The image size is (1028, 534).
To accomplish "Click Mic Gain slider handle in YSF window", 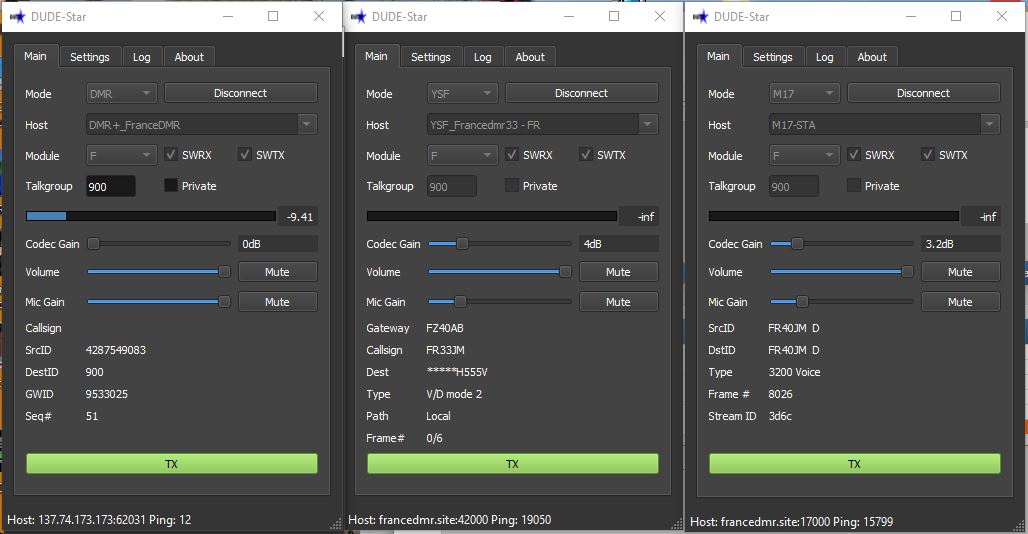I will [460, 301].
